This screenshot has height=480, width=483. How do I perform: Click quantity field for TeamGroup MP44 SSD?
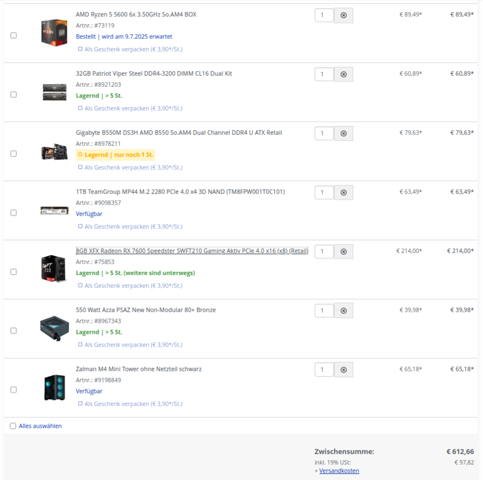click(x=324, y=192)
